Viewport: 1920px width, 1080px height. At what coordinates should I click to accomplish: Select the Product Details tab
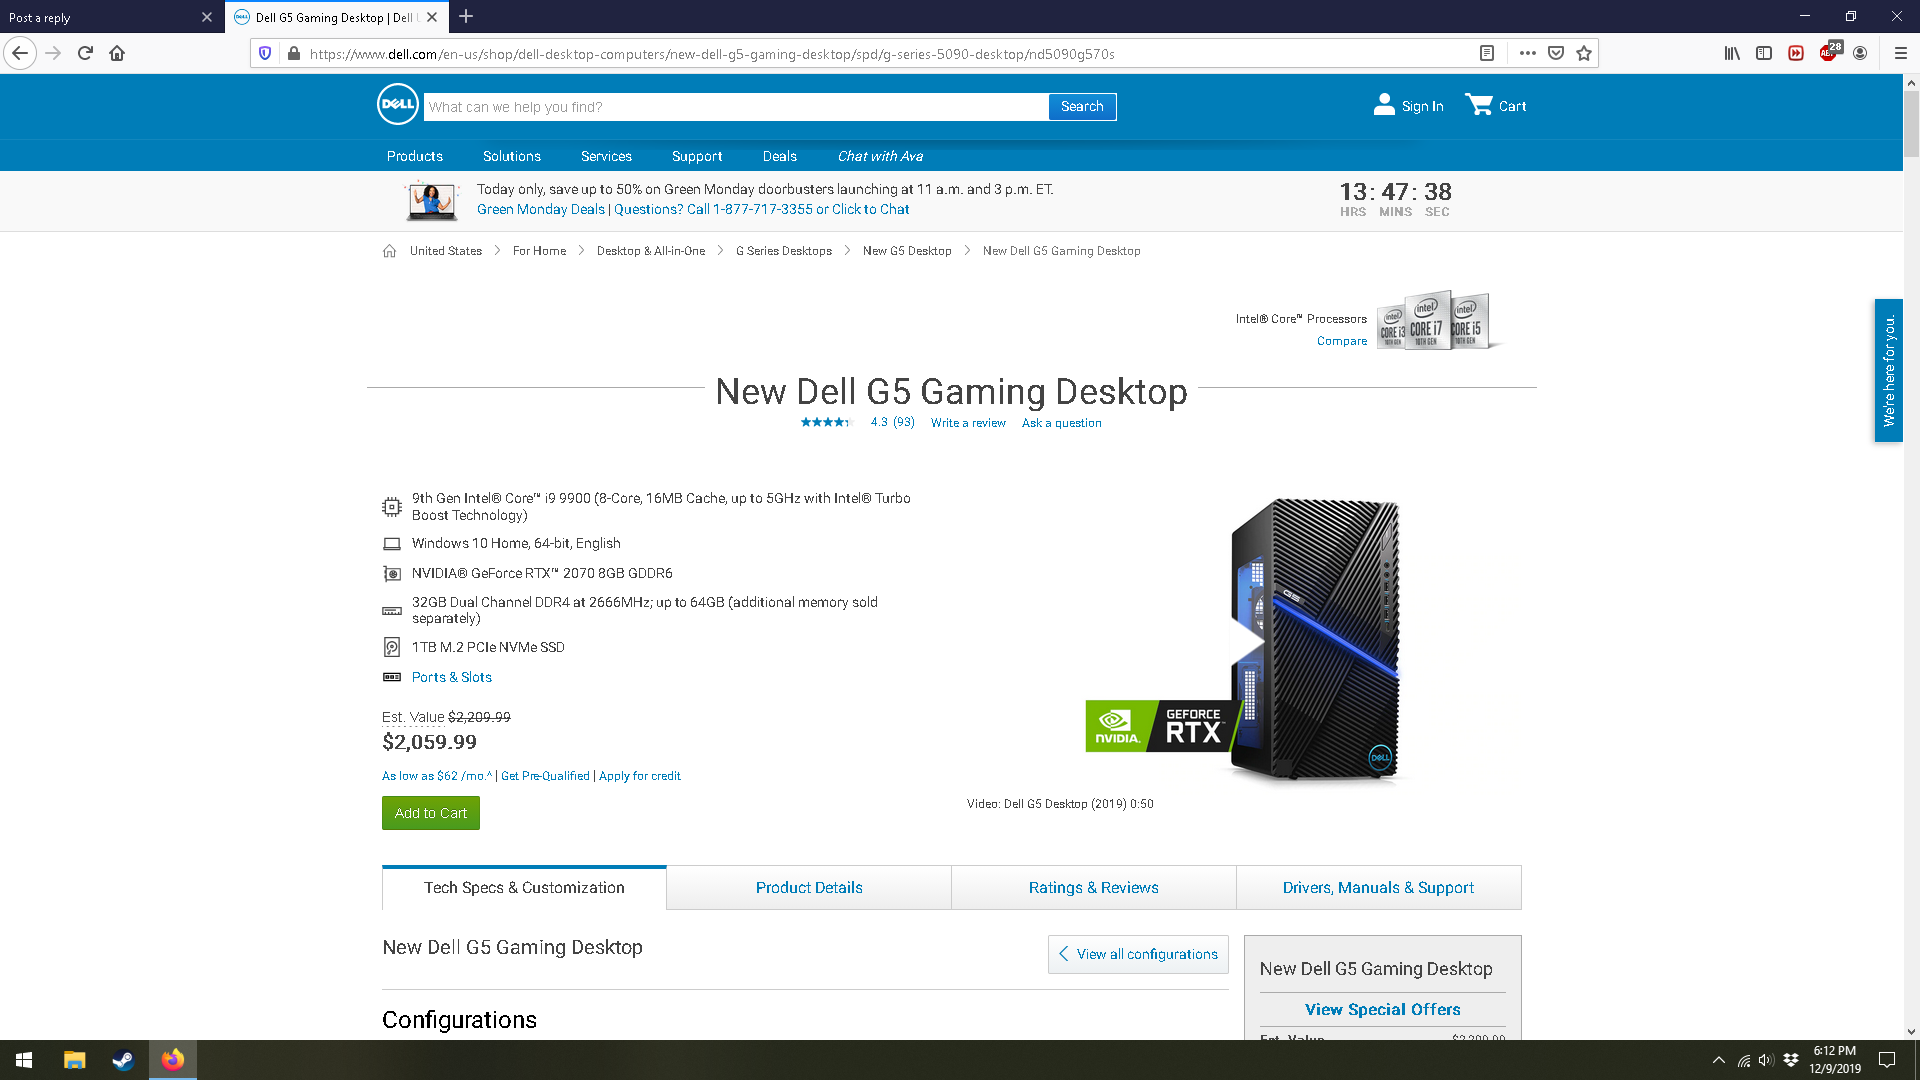(808, 887)
